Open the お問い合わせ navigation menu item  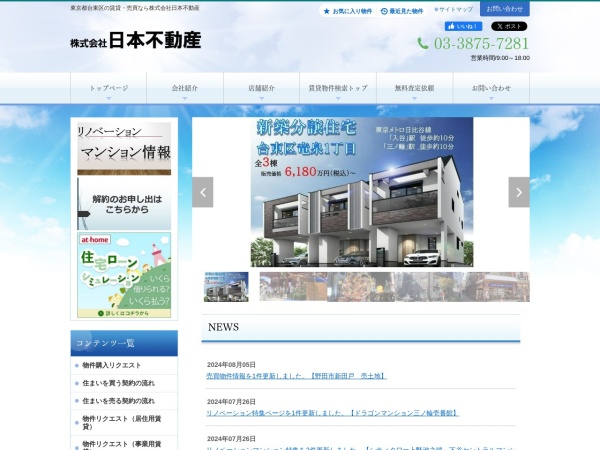(x=491, y=88)
